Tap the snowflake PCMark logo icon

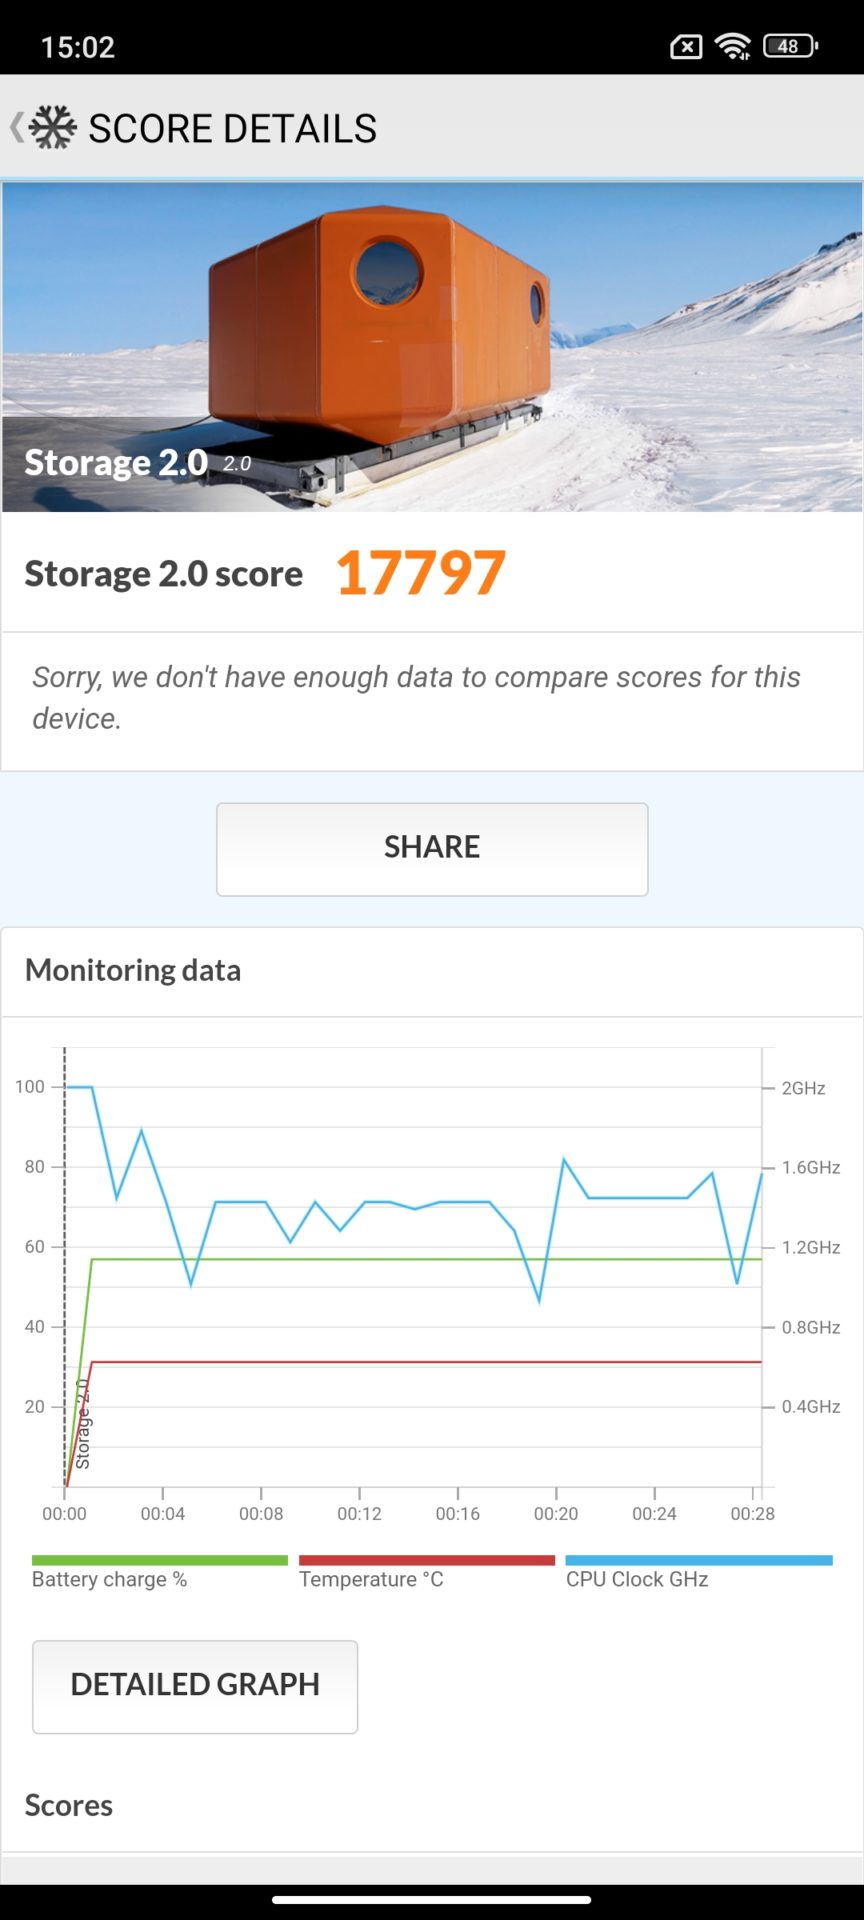53,128
